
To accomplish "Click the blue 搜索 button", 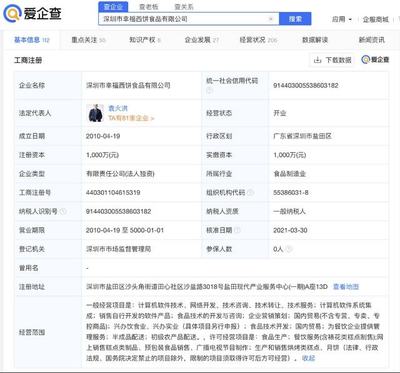I will pos(295,19).
